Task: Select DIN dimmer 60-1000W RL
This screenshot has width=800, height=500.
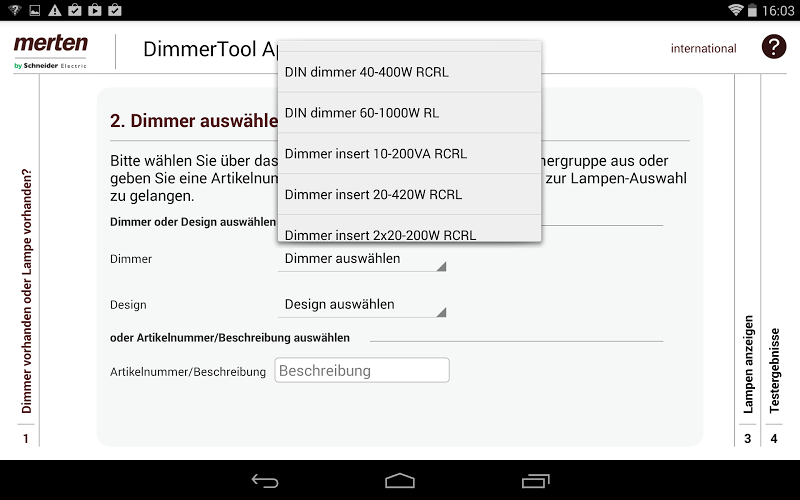Action: (409, 113)
